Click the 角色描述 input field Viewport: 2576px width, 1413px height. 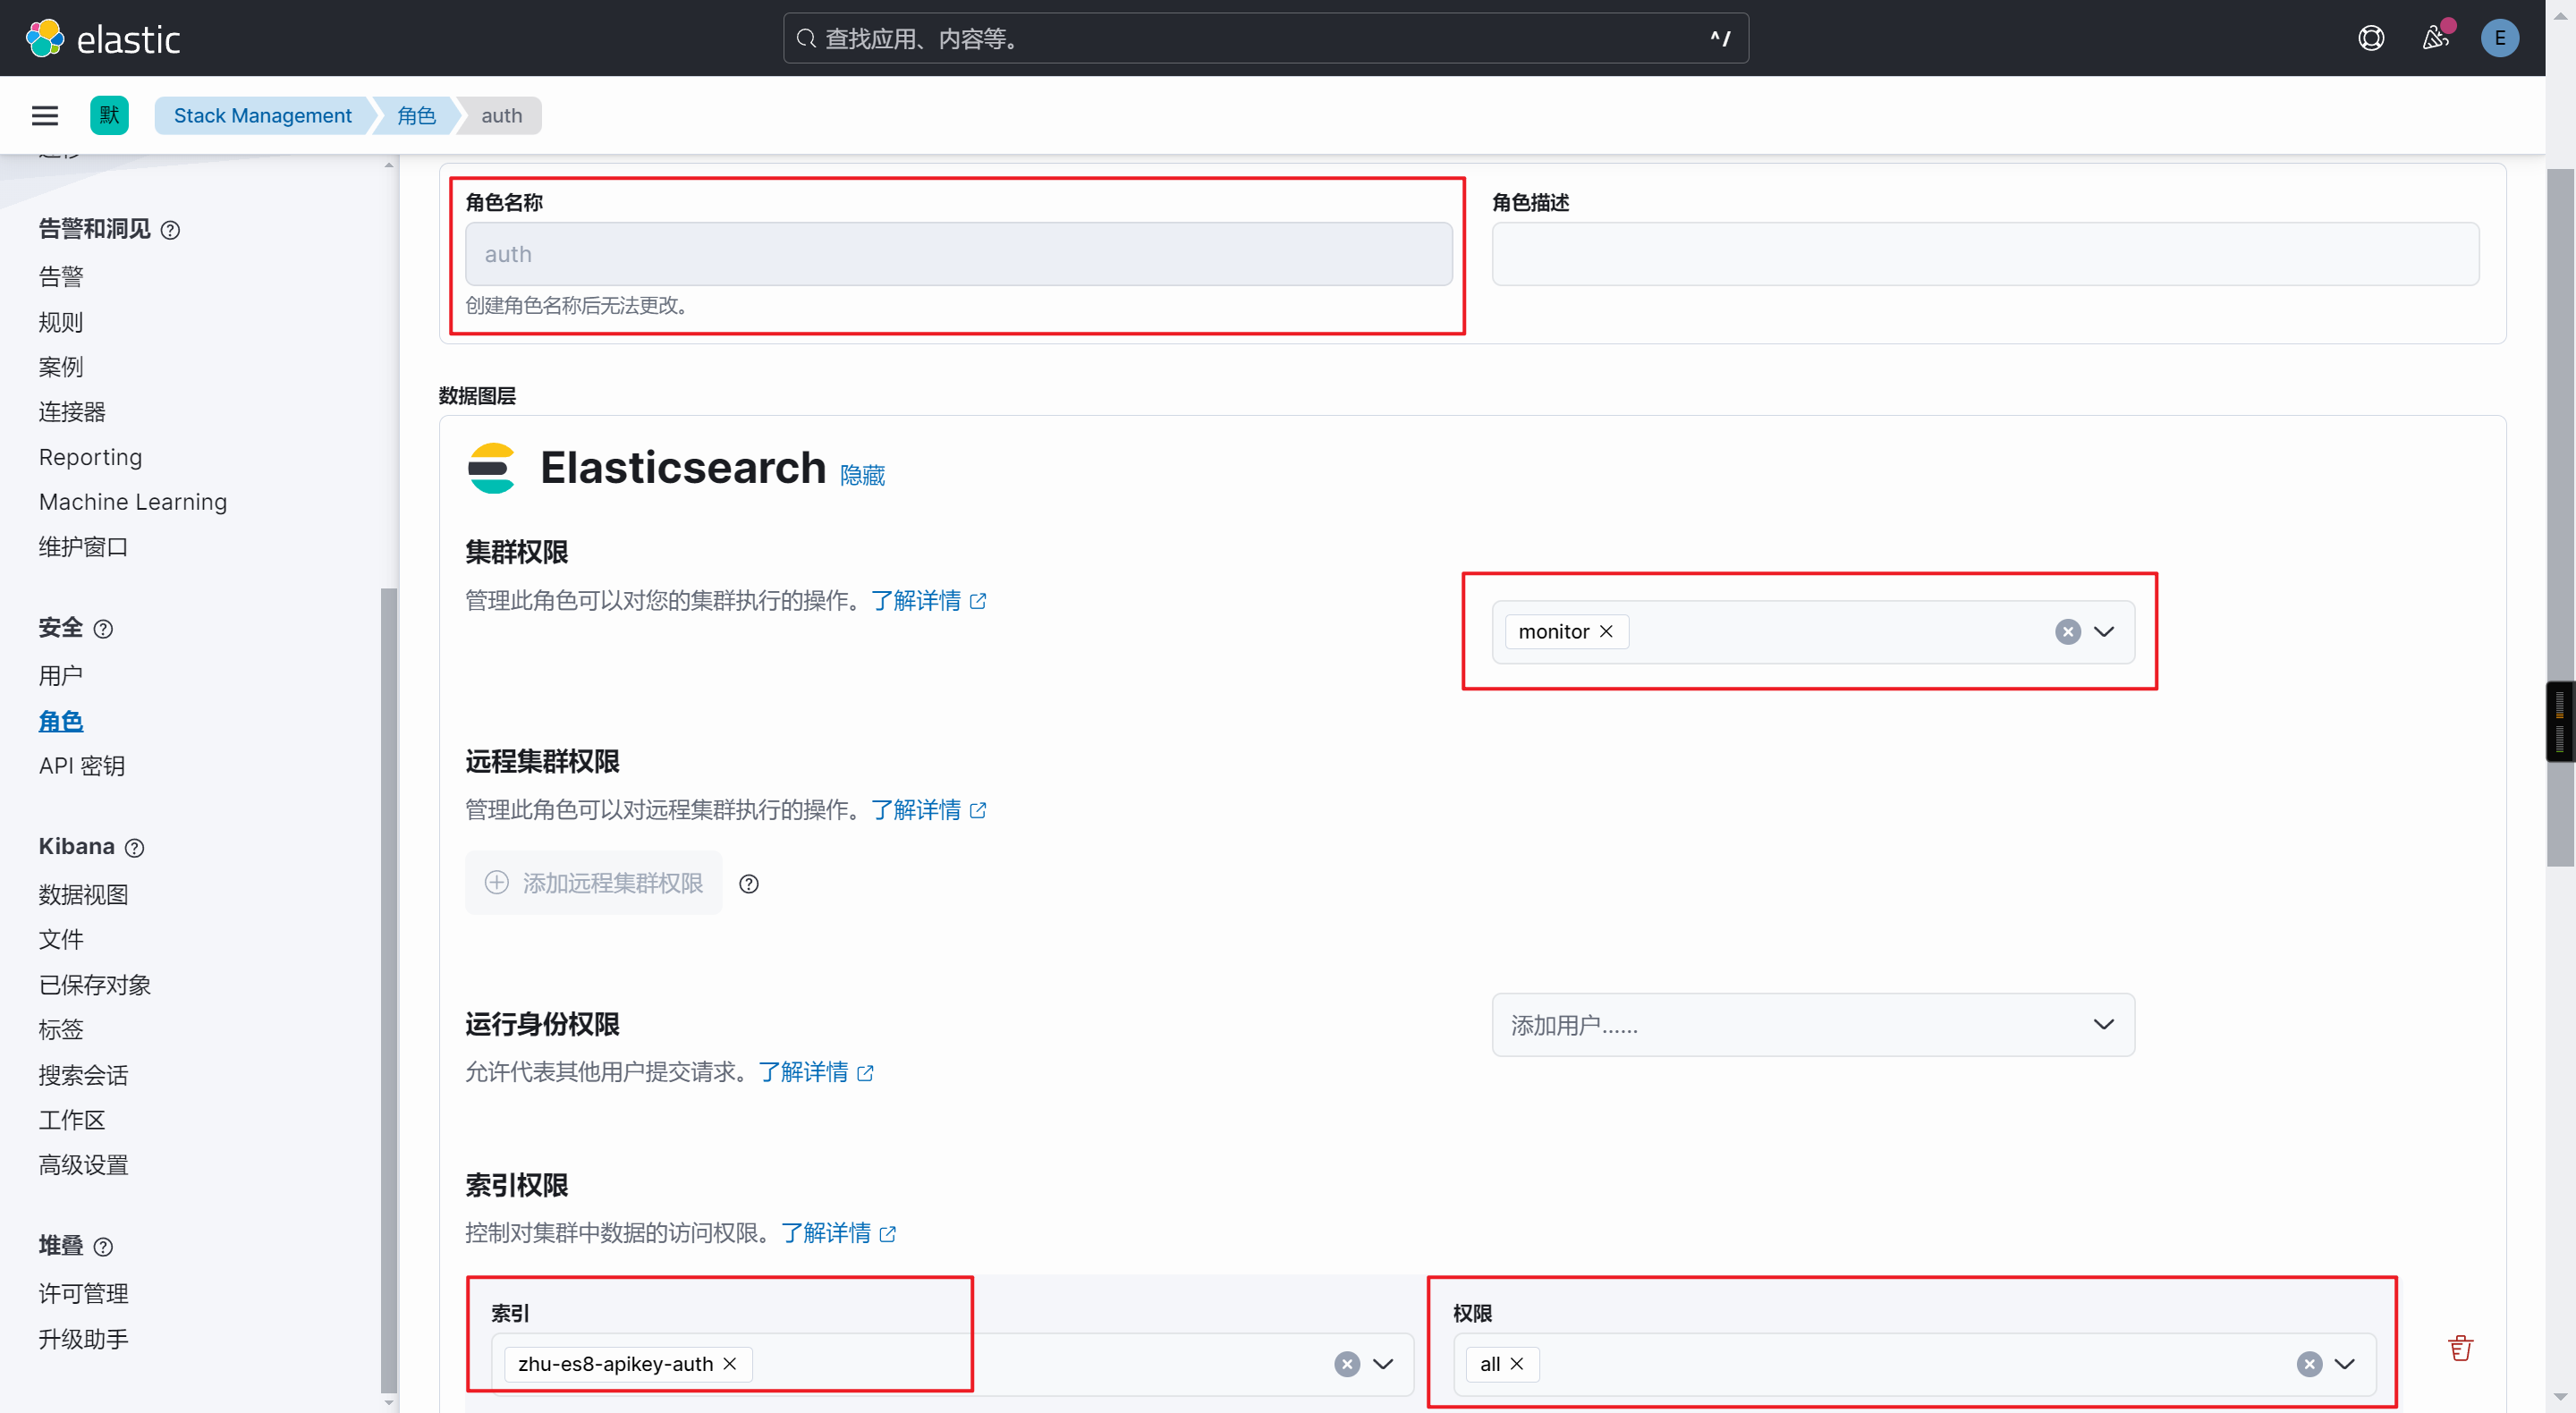coord(1985,254)
